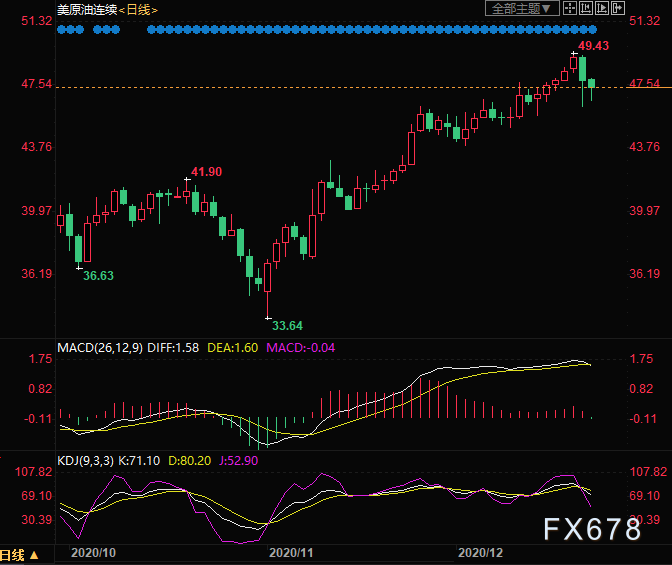The image size is (672, 565).
Task: Click the 2020/11 date on time axis
Action: click(292, 552)
